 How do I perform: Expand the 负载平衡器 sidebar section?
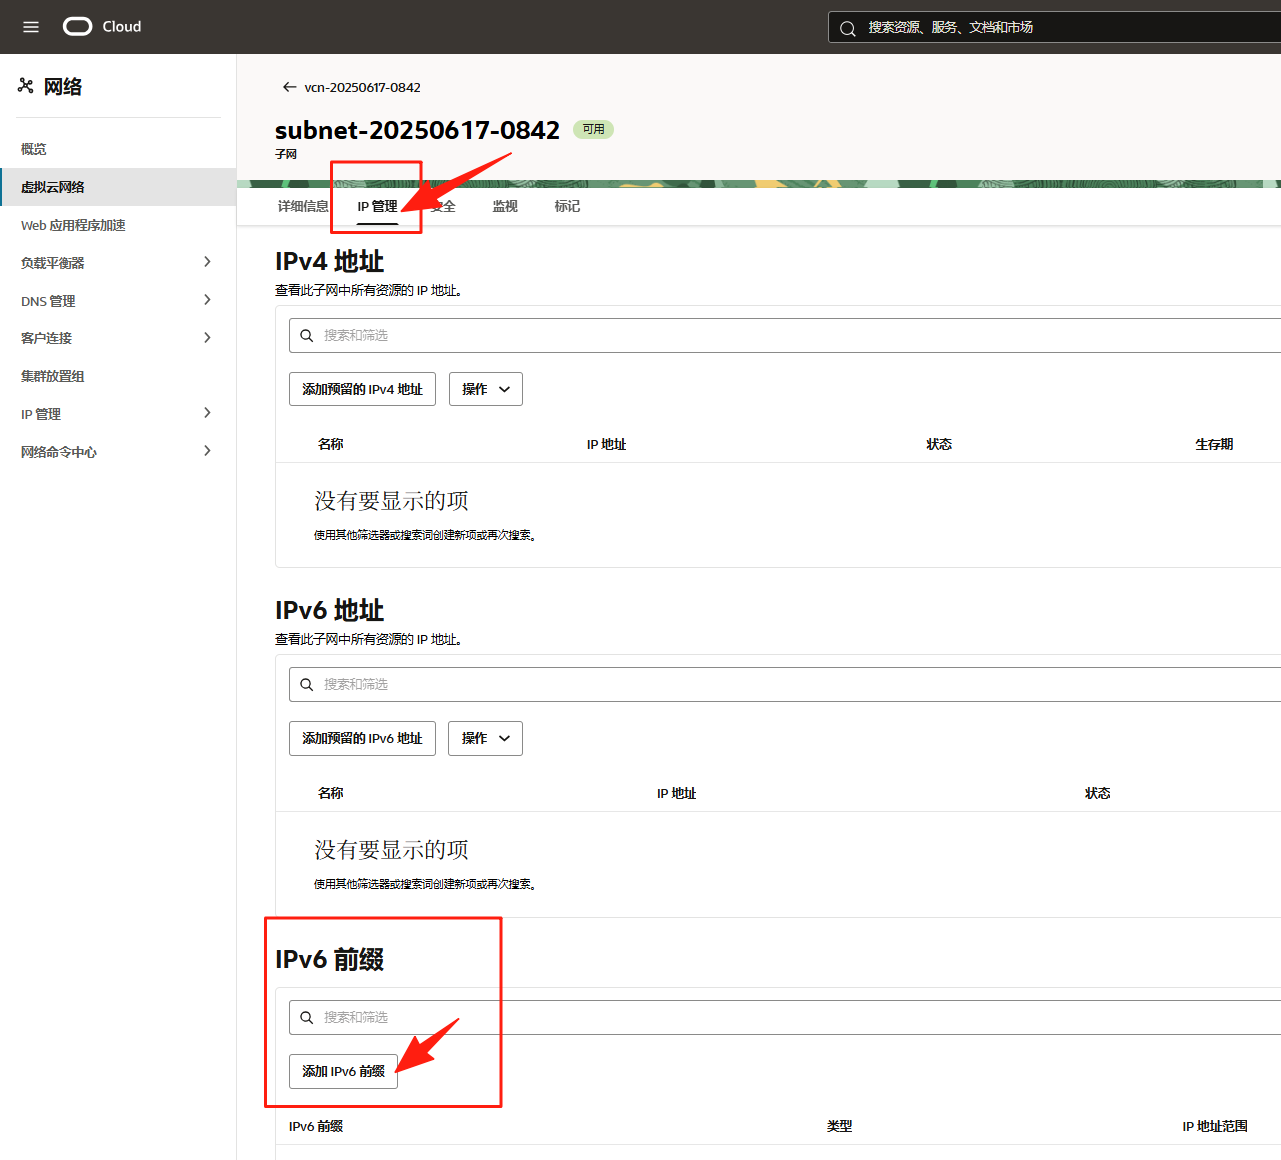(x=207, y=262)
